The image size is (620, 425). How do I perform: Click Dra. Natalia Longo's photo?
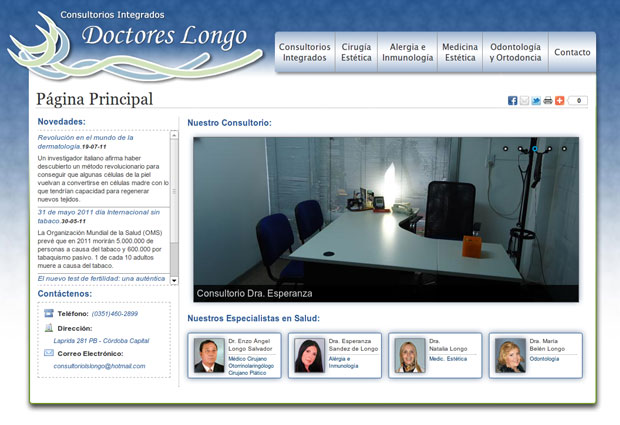[x=410, y=355]
